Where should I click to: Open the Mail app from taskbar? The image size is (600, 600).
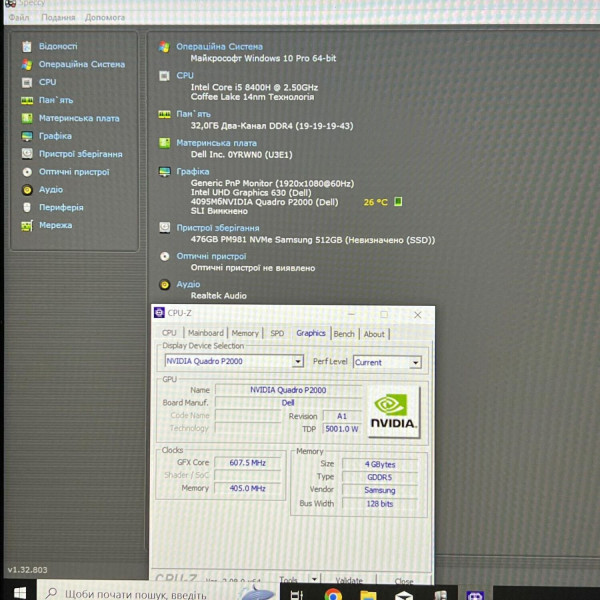pos(404,595)
